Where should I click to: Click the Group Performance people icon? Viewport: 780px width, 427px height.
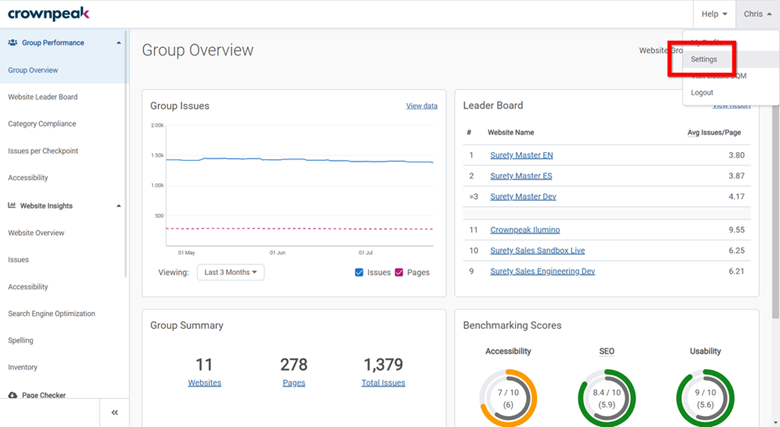[12, 42]
